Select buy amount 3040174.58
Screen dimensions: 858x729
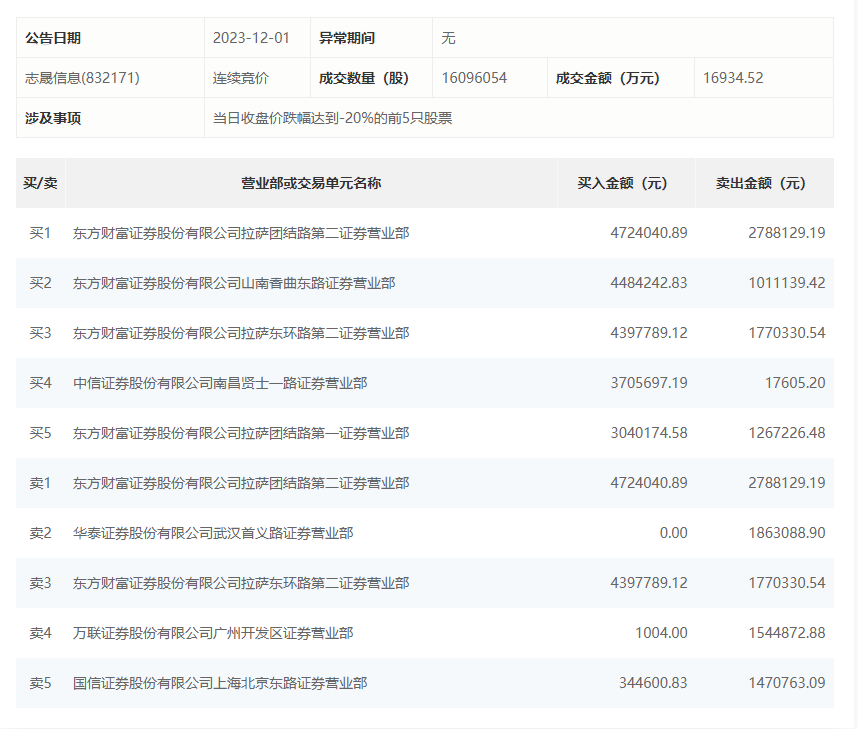(x=649, y=433)
